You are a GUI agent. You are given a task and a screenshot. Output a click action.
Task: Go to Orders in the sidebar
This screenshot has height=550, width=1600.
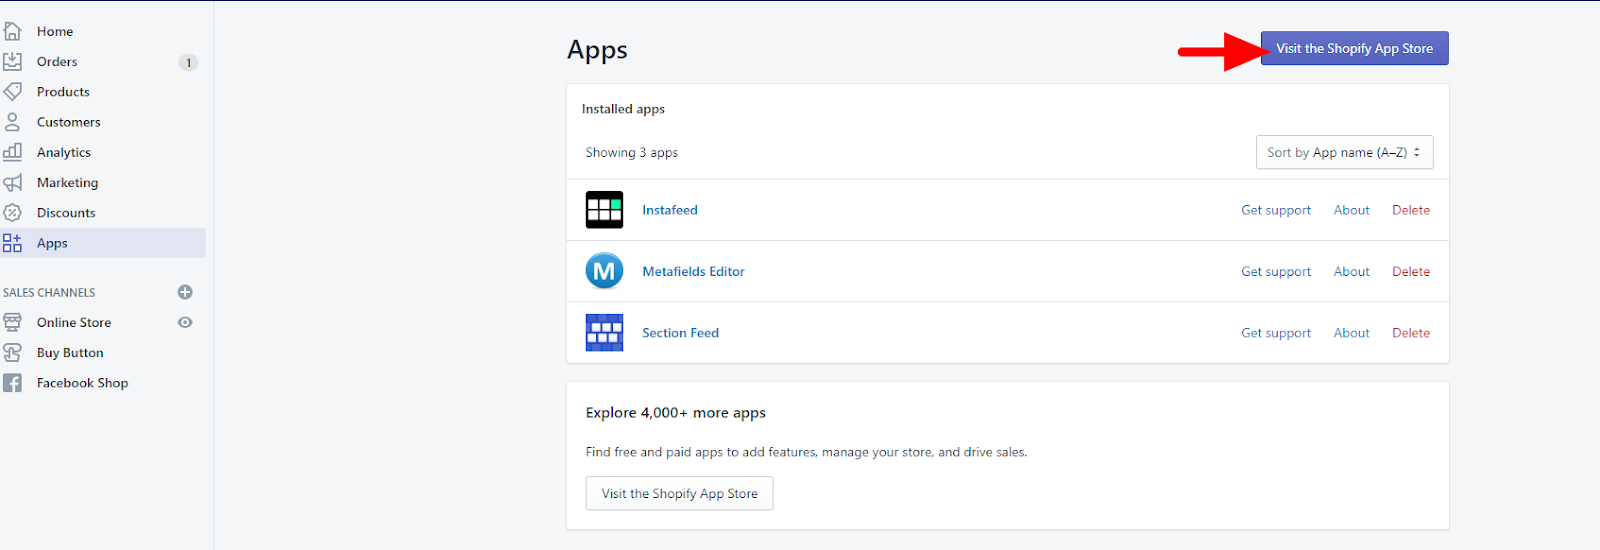click(57, 61)
